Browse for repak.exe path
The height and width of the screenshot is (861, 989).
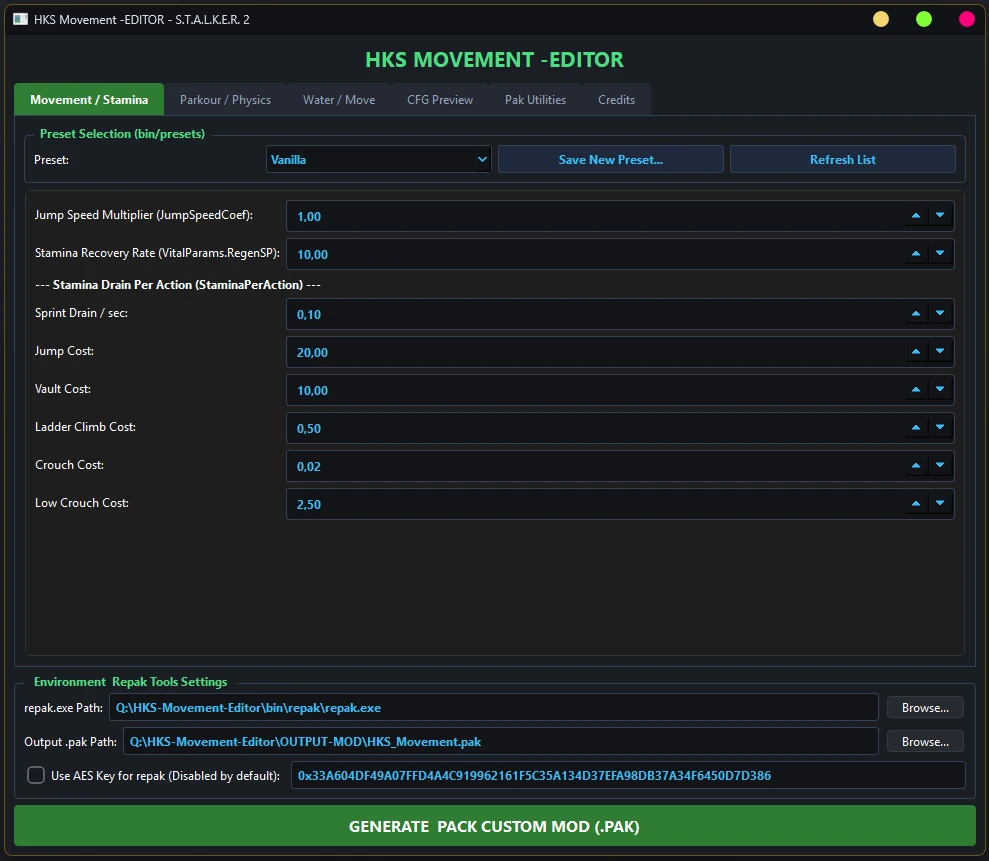(925, 708)
